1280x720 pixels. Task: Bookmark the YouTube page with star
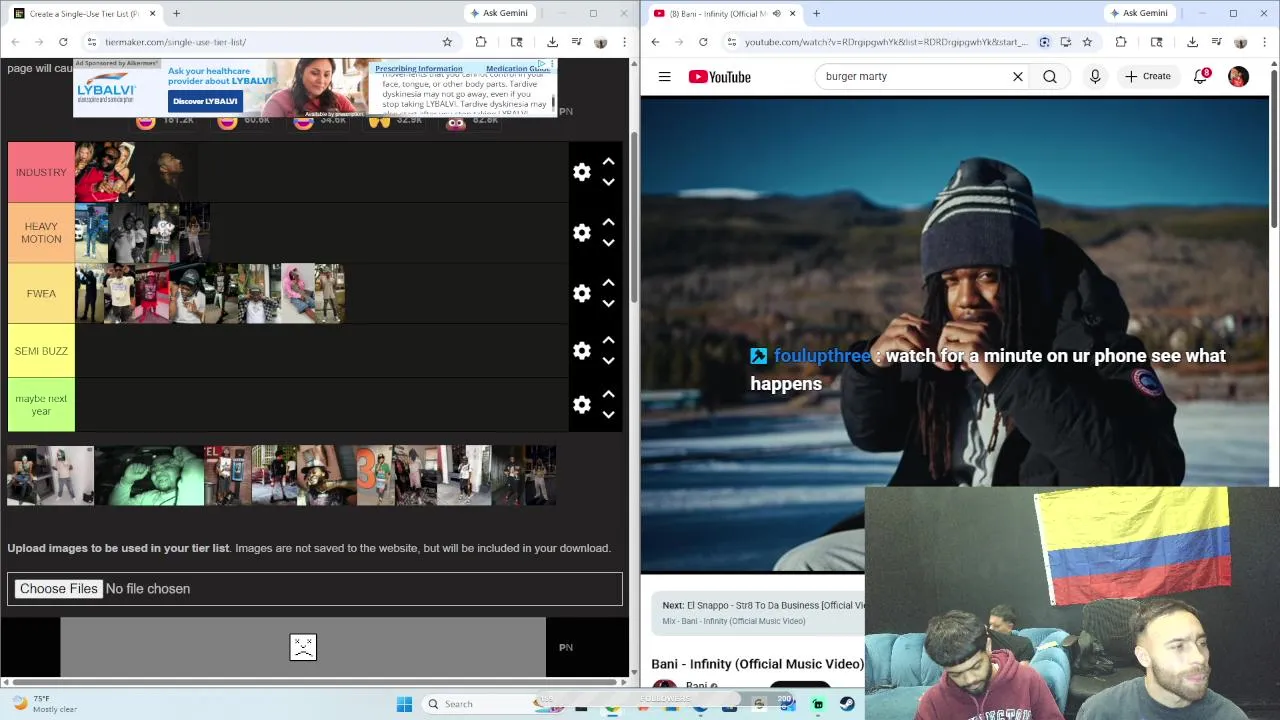pyautogui.click(x=1087, y=42)
